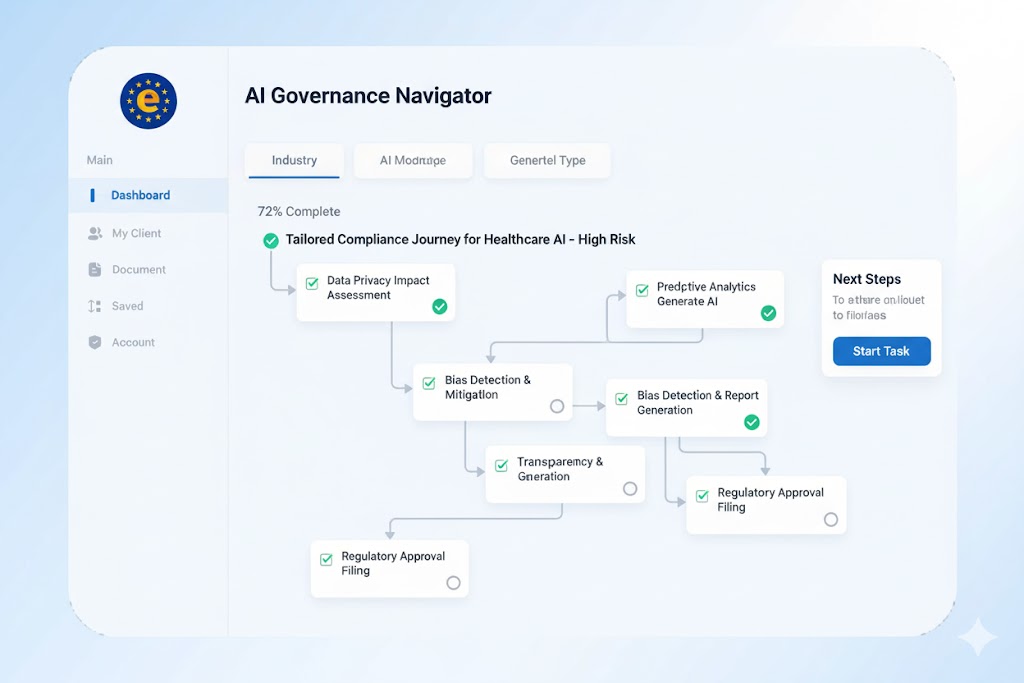Select the right-side Regulatory Approval Filing card
The height and width of the screenshot is (683, 1024).
coord(766,504)
